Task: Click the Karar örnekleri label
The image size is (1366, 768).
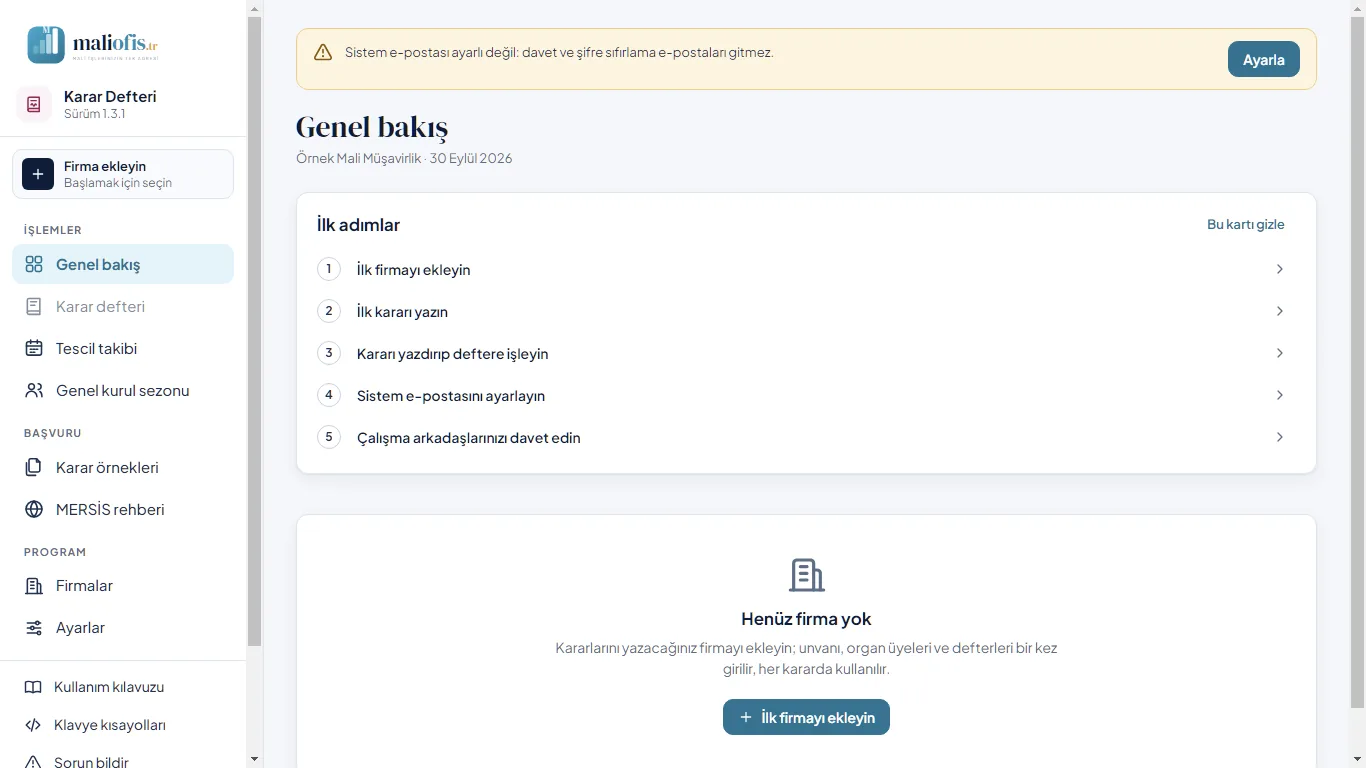Action: pos(107,467)
